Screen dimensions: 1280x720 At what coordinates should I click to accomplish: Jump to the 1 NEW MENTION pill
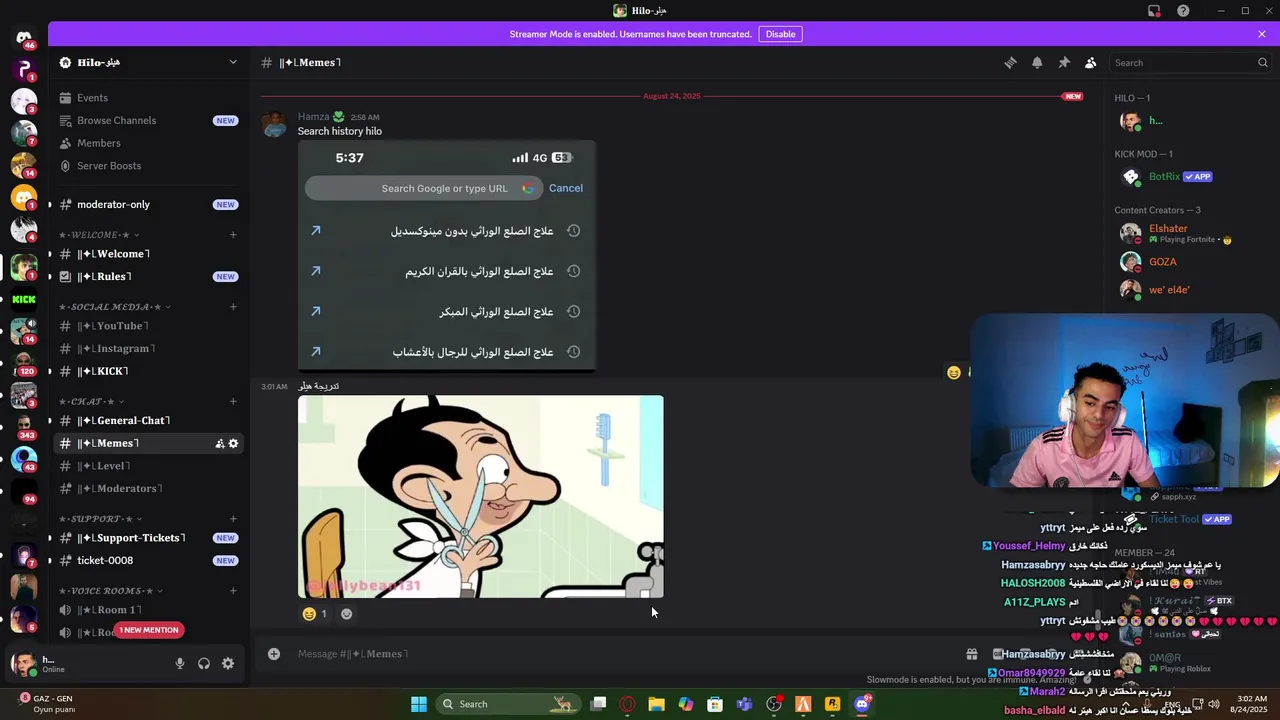149,630
